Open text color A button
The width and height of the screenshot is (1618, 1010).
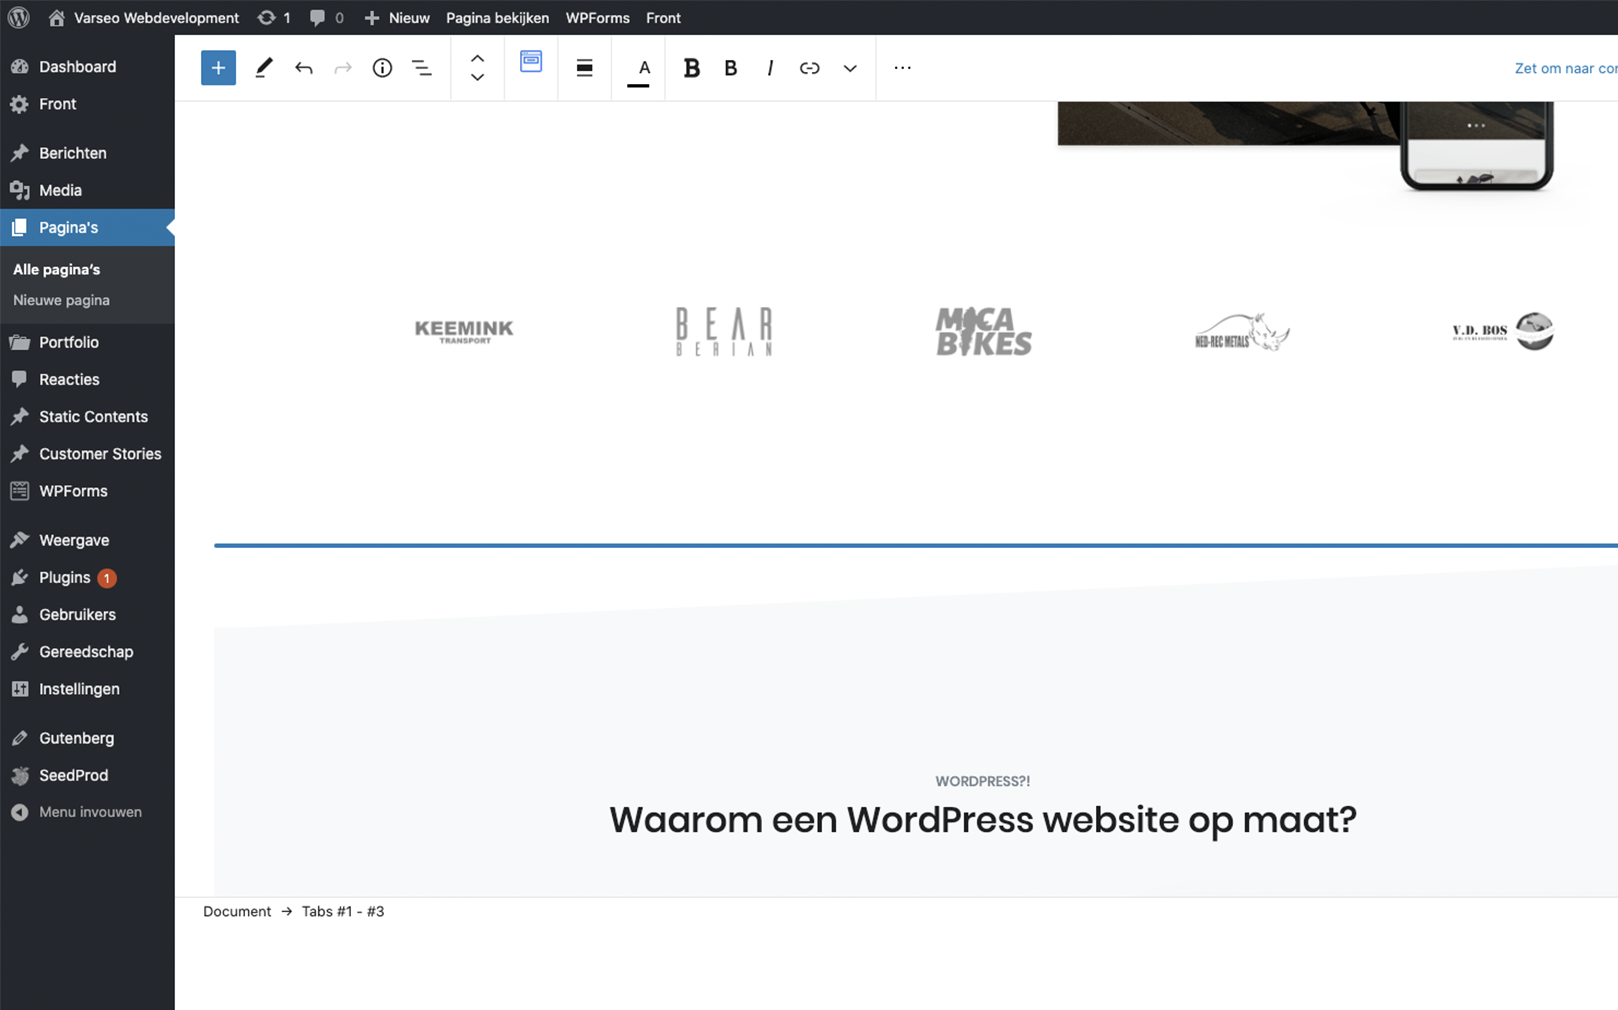point(640,69)
